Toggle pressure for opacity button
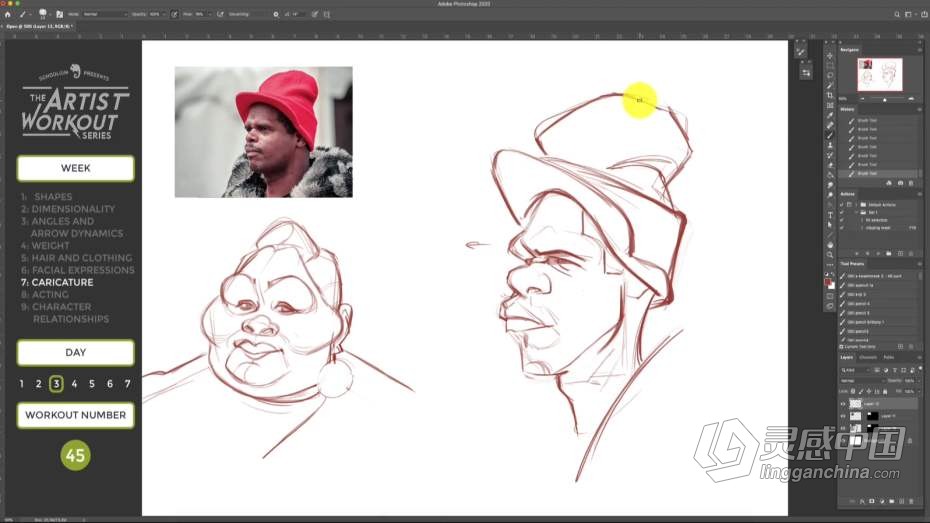This screenshot has width=930, height=523. pyautogui.click(x=175, y=14)
